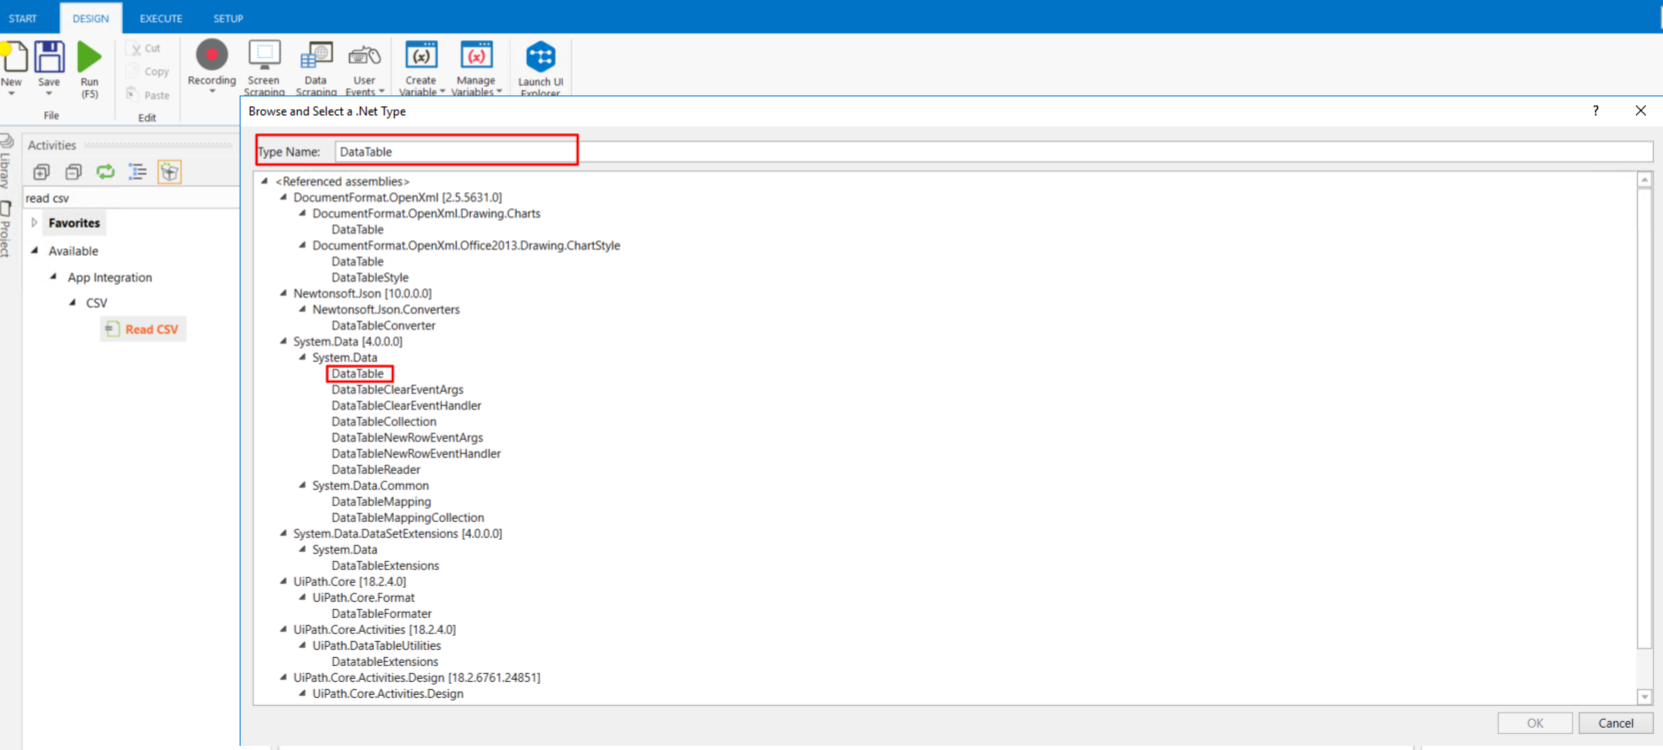Refresh the Activities panel list
1663x750 pixels.
pos(105,172)
